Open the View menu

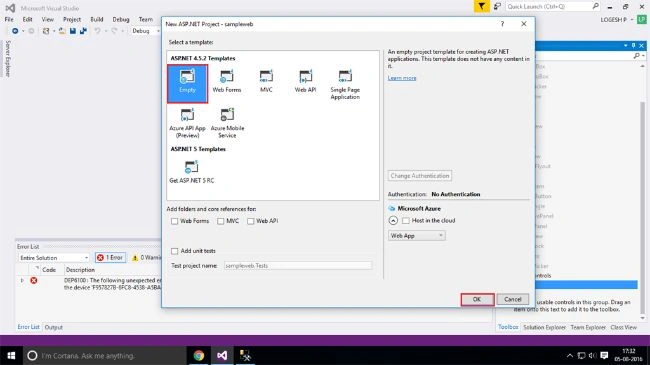click(x=48, y=19)
